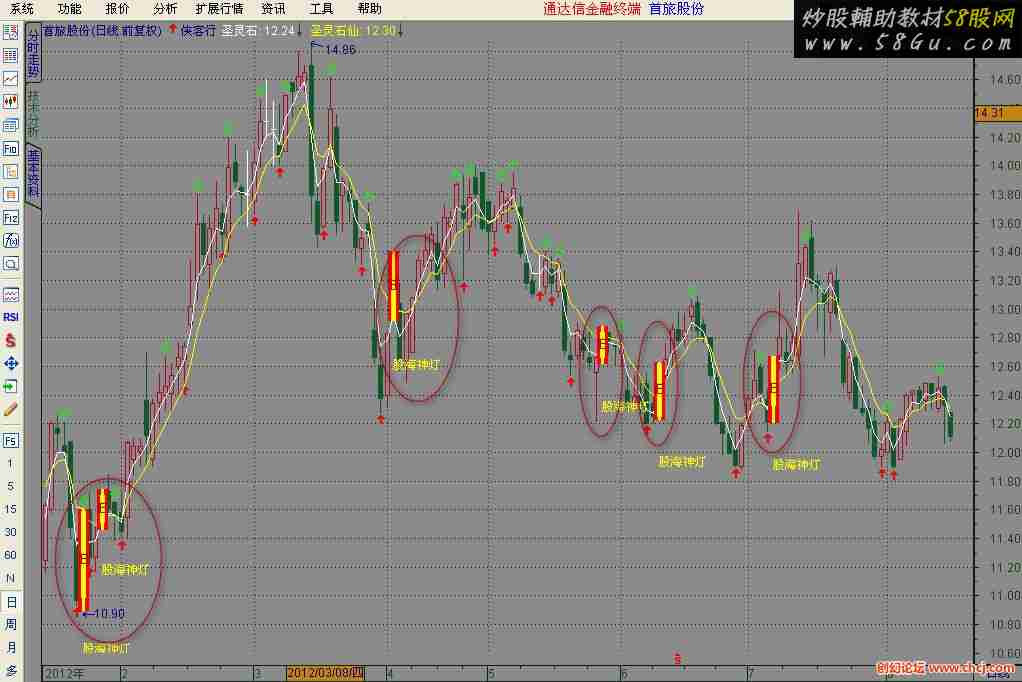Viewport: 1022px width, 682px height.
Task: Click the orange list document icon
Action: point(10,194)
